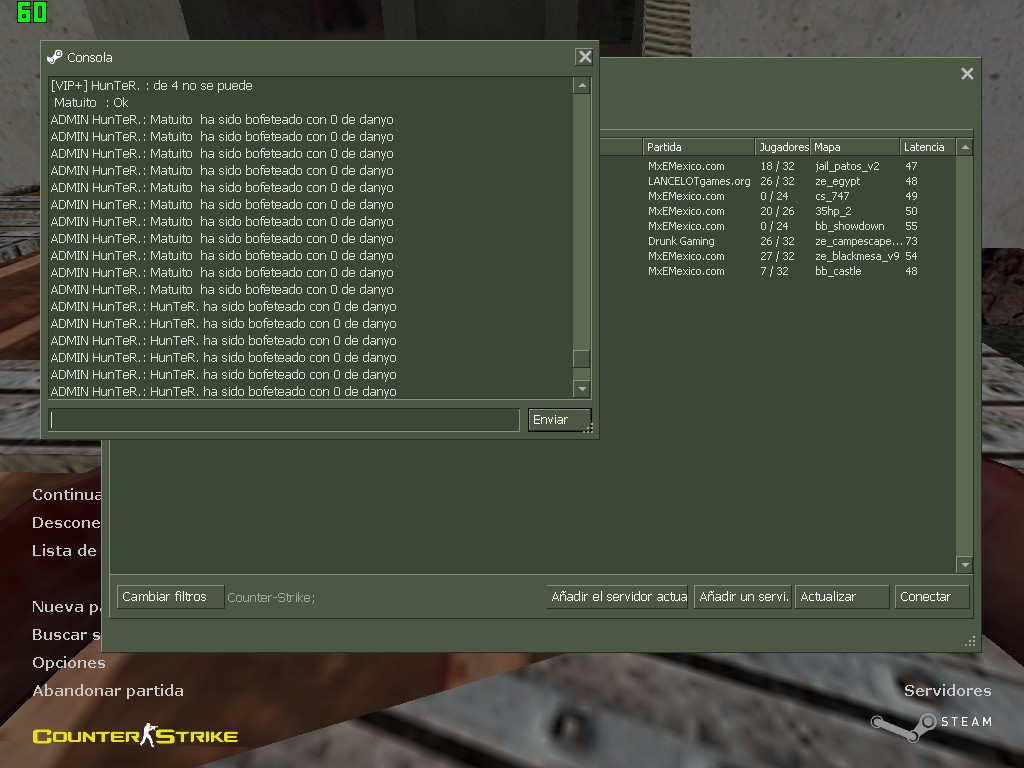1024x768 pixels.
Task: Click Desconectar in the main menu
Action: [x=67, y=523]
